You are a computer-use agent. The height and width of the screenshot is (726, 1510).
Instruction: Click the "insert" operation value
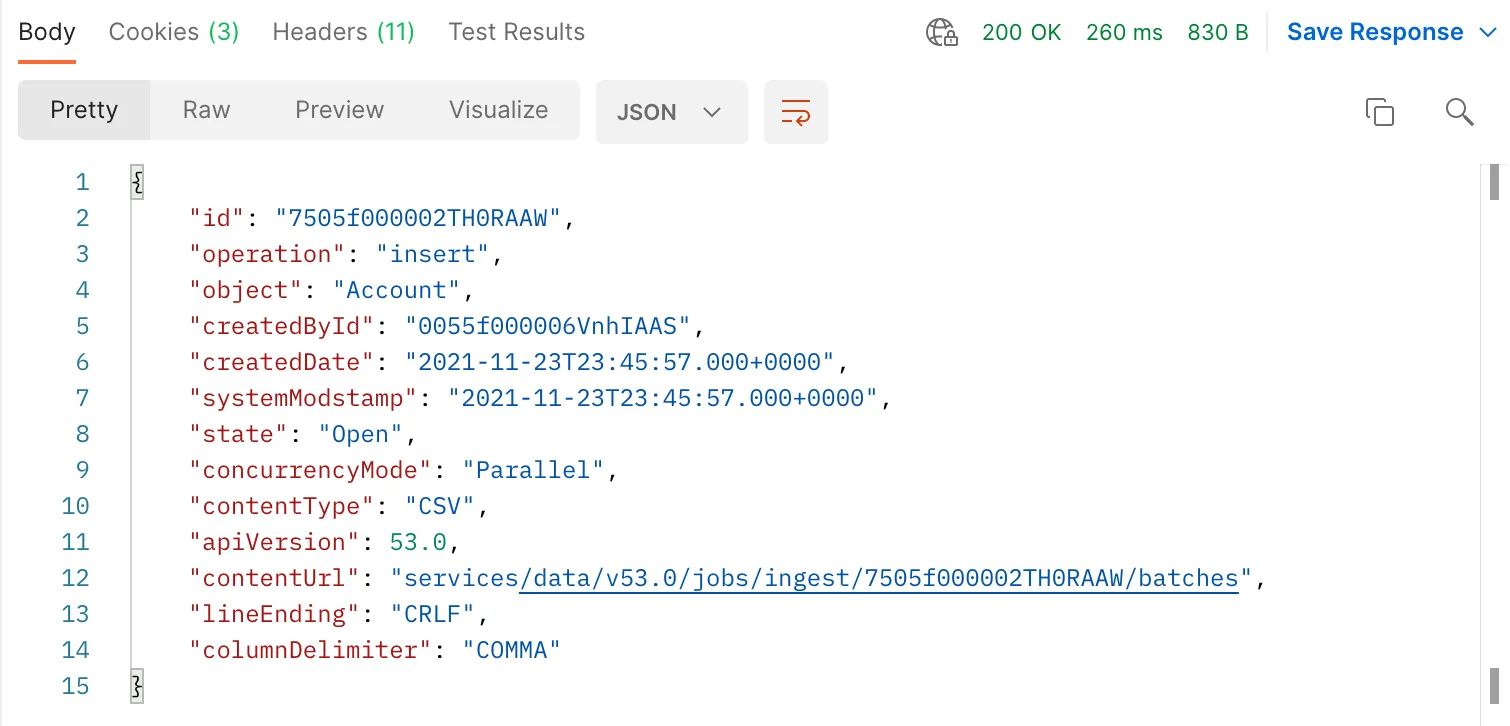(433, 254)
